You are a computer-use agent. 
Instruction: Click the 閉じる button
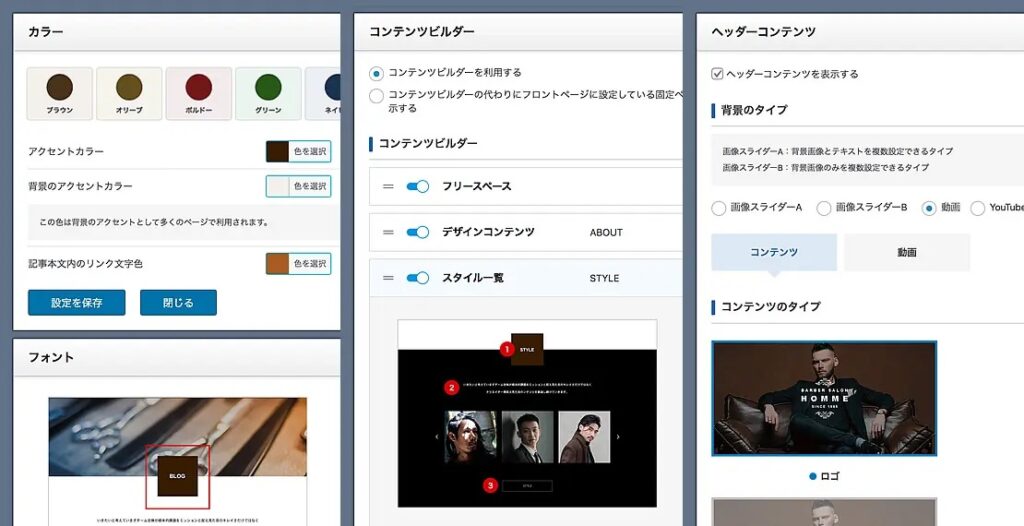178,303
